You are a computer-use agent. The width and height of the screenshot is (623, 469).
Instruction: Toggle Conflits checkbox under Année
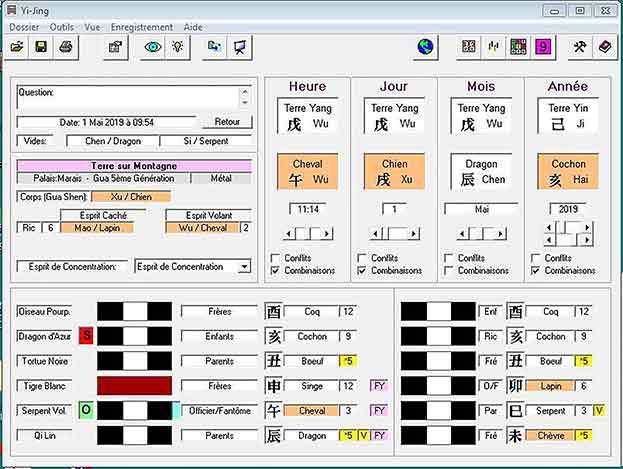tap(535, 258)
